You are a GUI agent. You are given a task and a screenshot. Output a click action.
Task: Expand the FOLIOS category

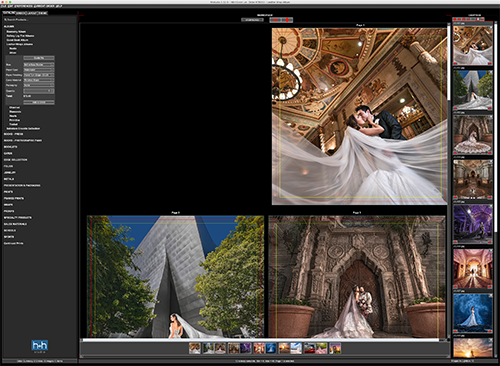(8, 166)
